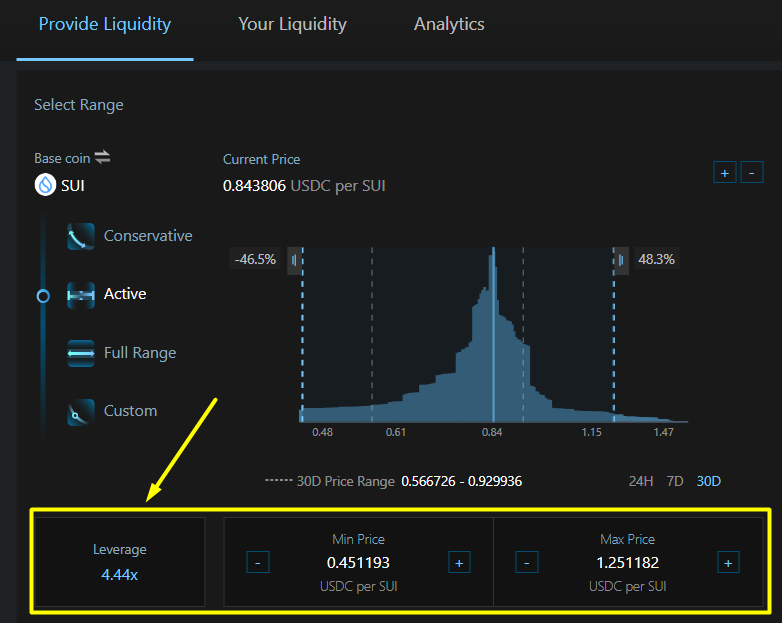Show the 24H price range
This screenshot has height=623, width=782.
click(x=641, y=481)
